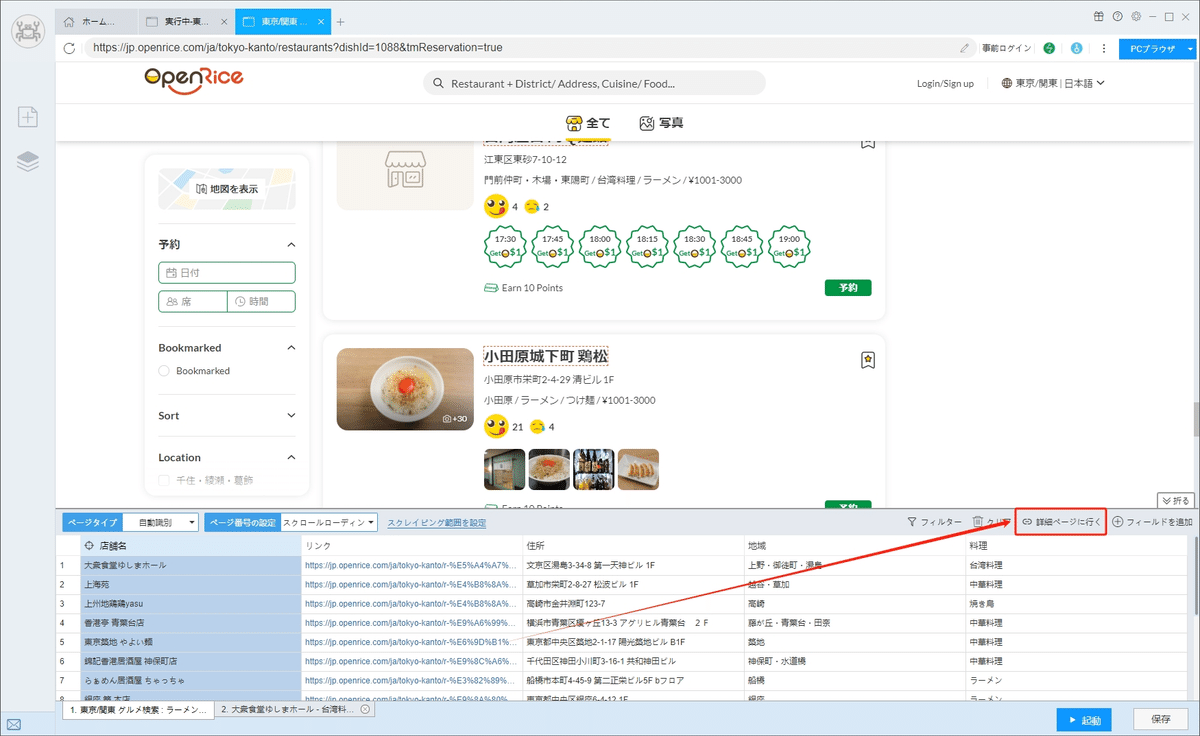Viewport: 1200px width, 736px height.
Task: Click the blue water-drop icon in toolbar
Action: 1077,47
